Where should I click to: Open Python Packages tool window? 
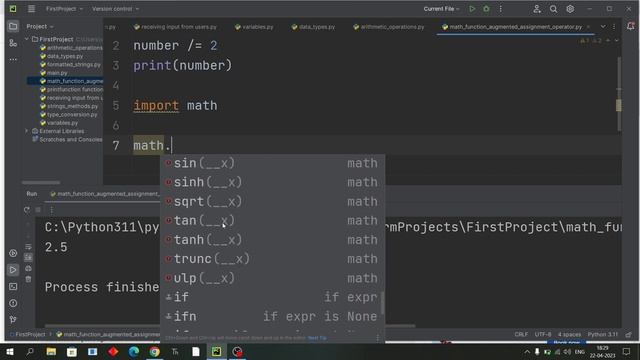(13, 253)
